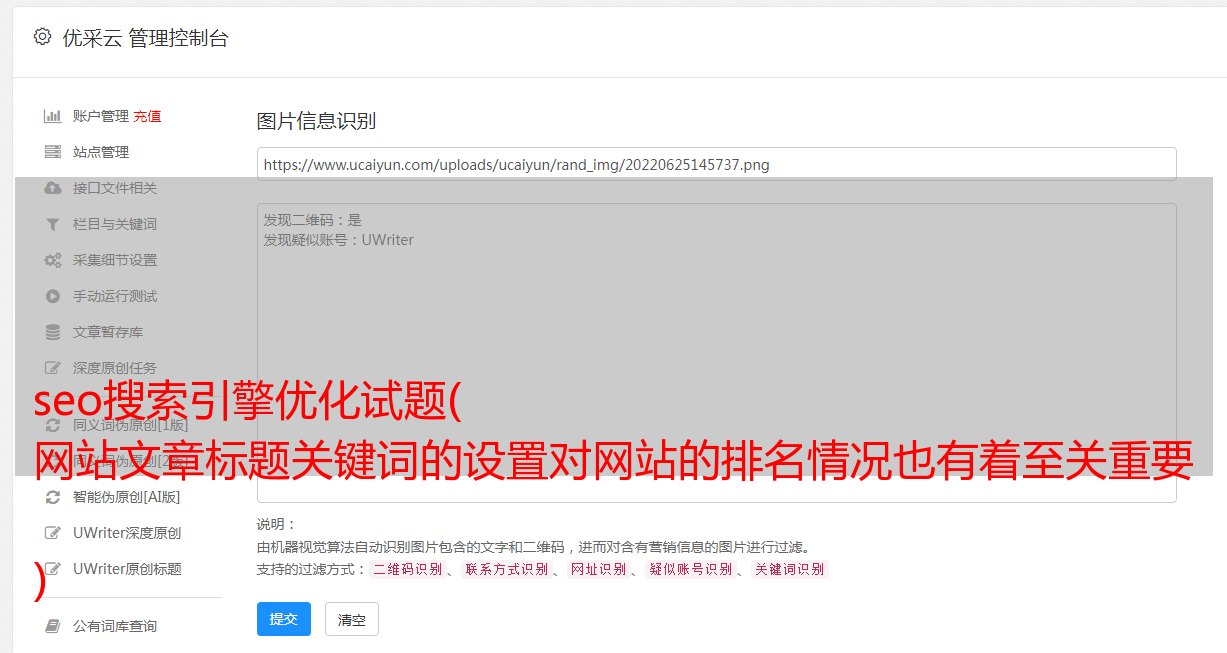This screenshot has width=1227, height=653.
Task: Open 栏目与关键词 in the sidebar
Action: click(115, 224)
